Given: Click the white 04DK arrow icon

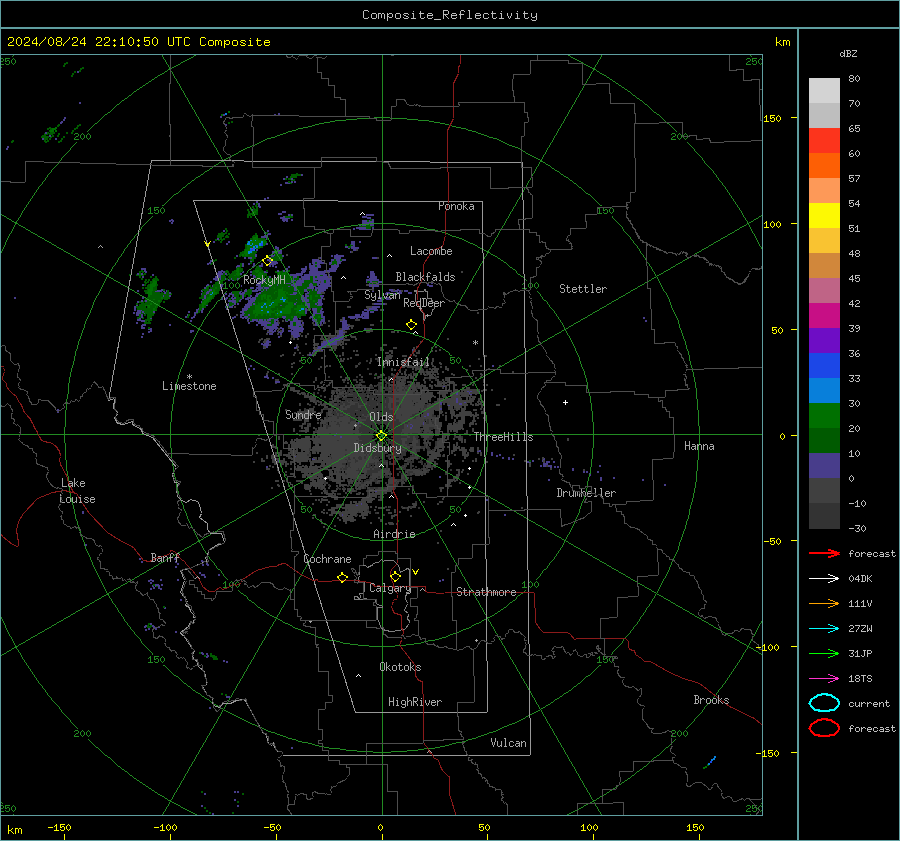Looking at the screenshot, I should tap(824, 578).
